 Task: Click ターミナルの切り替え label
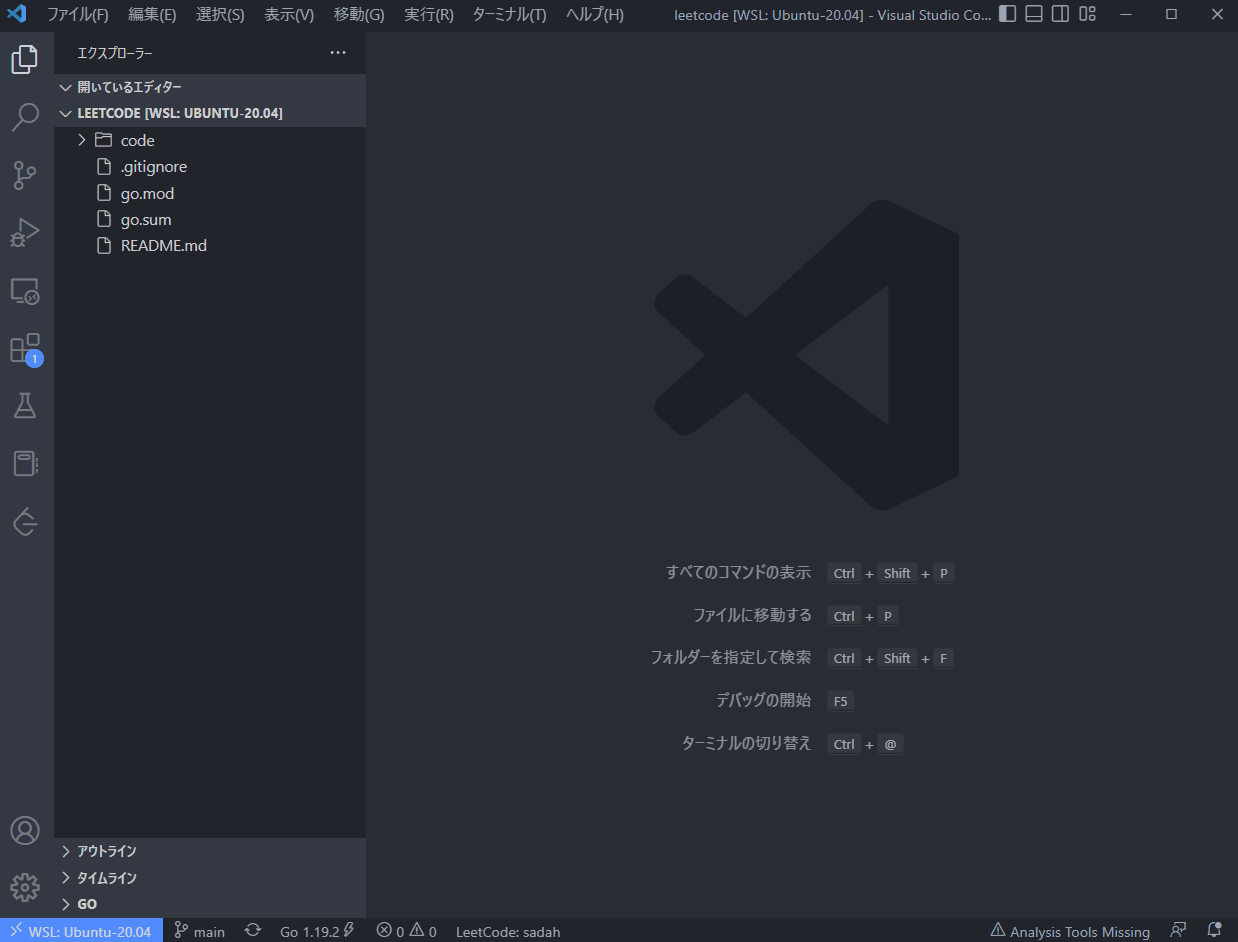[x=746, y=743]
